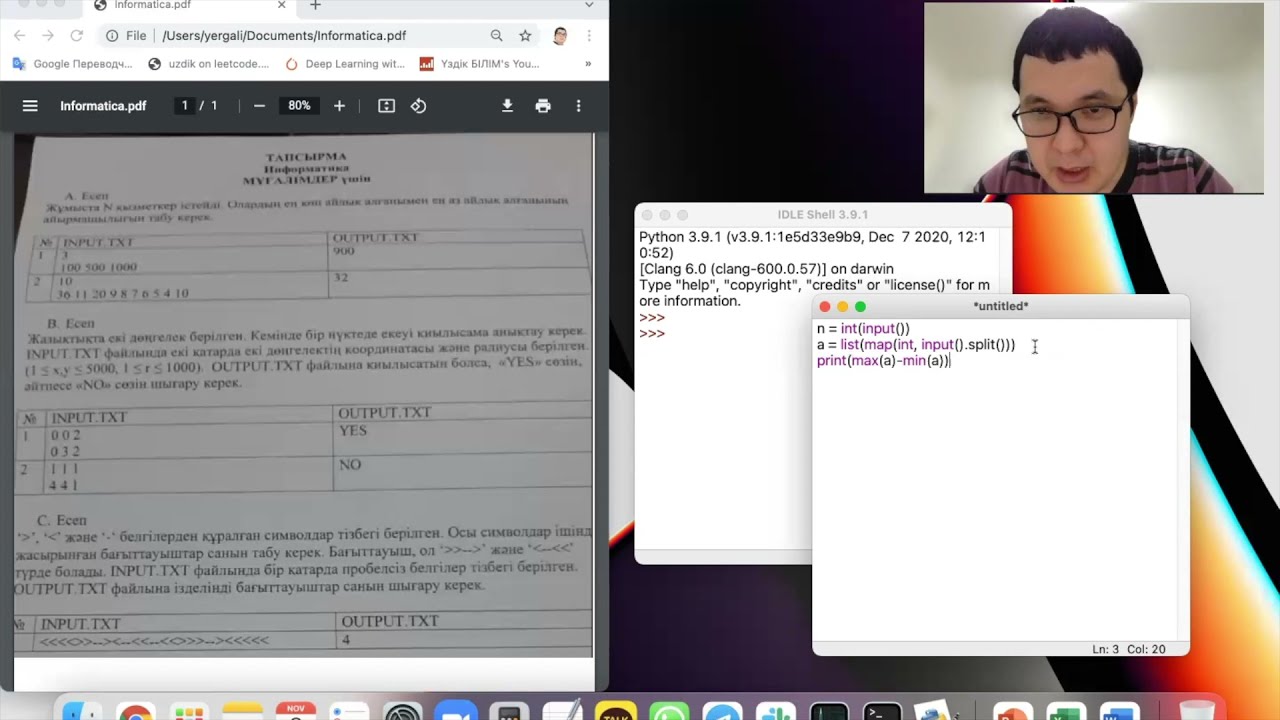Reload the Chrome page
The image size is (1280, 720).
tap(76, 36)
